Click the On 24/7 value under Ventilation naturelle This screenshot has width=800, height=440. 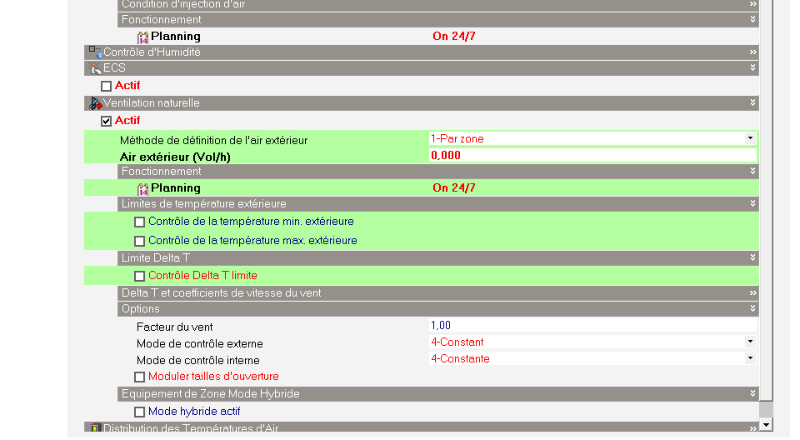tap(453, 188)
